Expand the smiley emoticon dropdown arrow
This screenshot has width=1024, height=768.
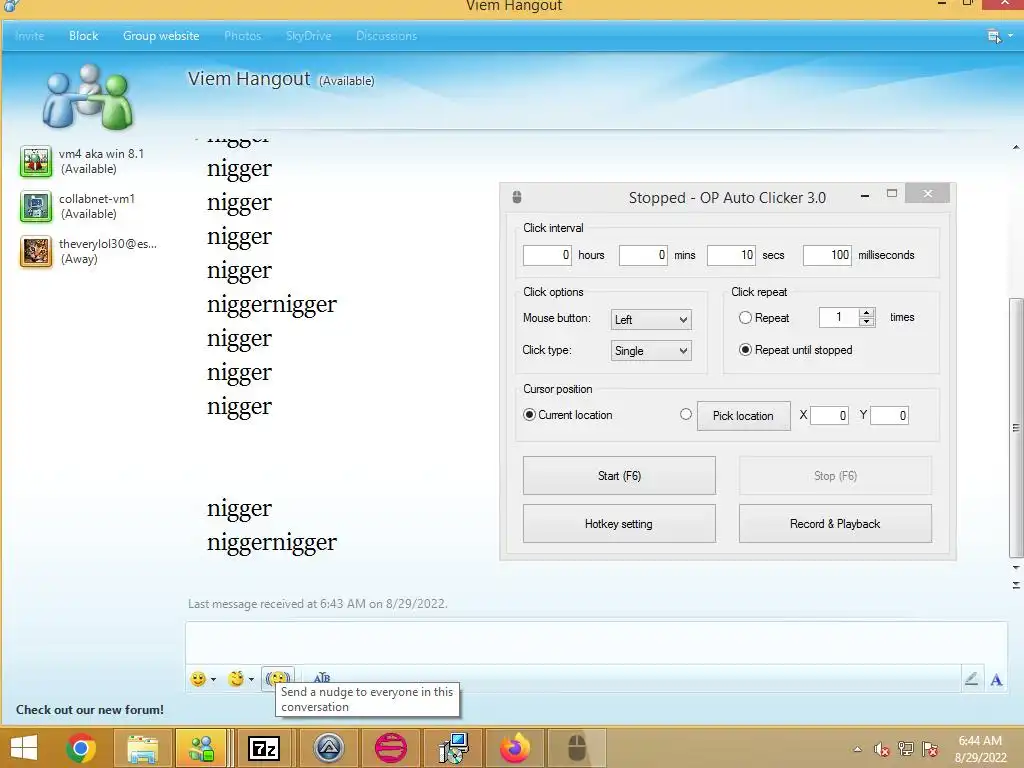pos(214,680)
